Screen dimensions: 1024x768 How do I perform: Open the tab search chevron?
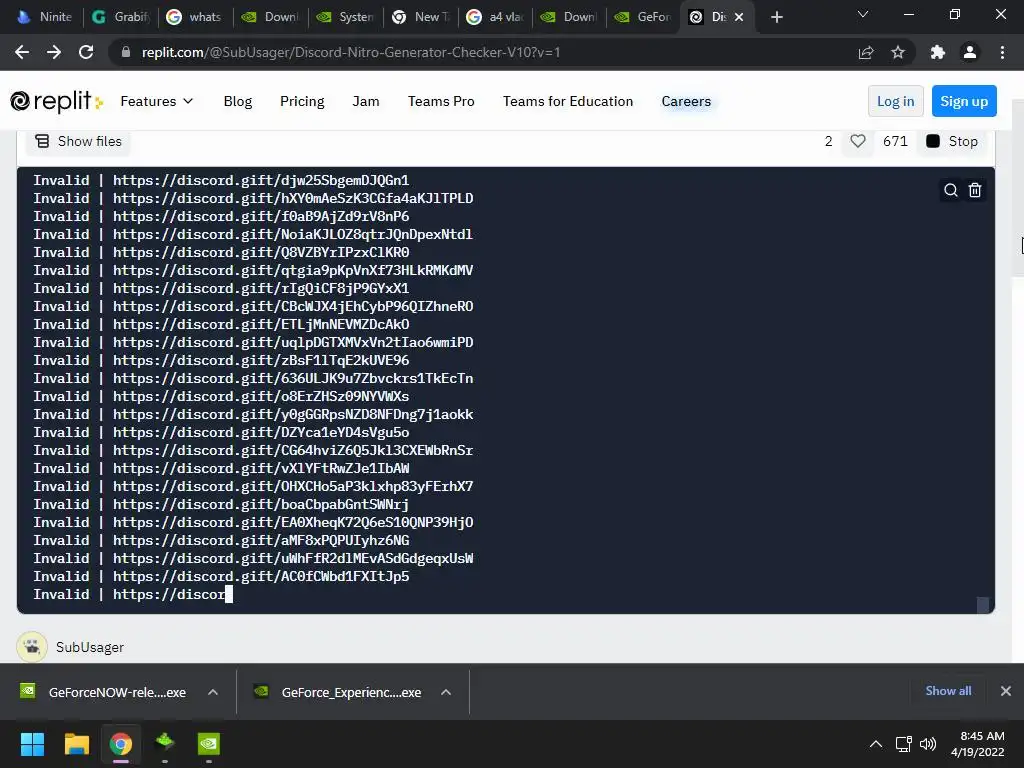coord(863,14)
